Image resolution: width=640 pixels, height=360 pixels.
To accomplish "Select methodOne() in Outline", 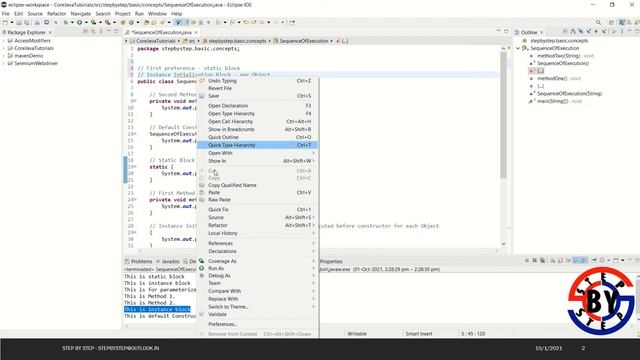I will [x=552, y=78].
